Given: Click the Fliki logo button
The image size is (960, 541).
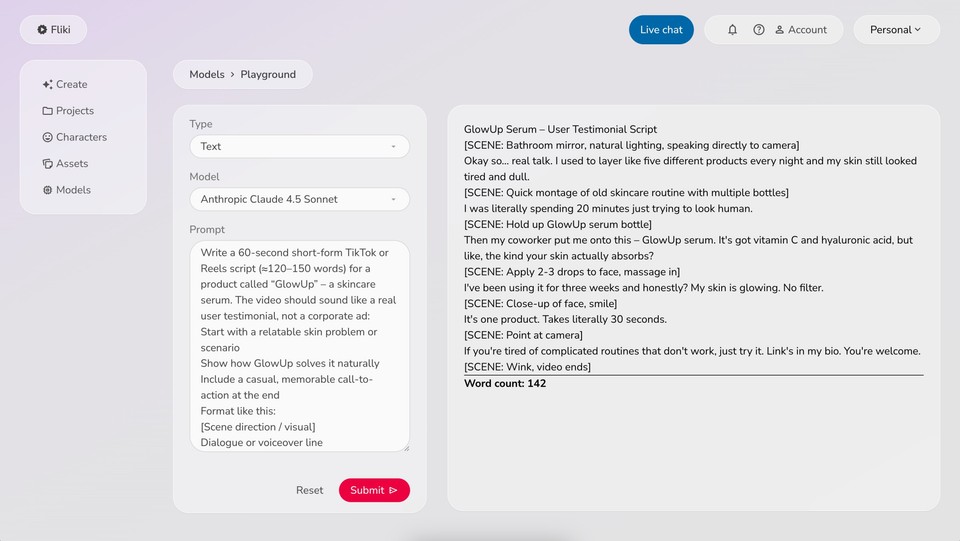Looking at the screenshot, I should pos(53,30).
